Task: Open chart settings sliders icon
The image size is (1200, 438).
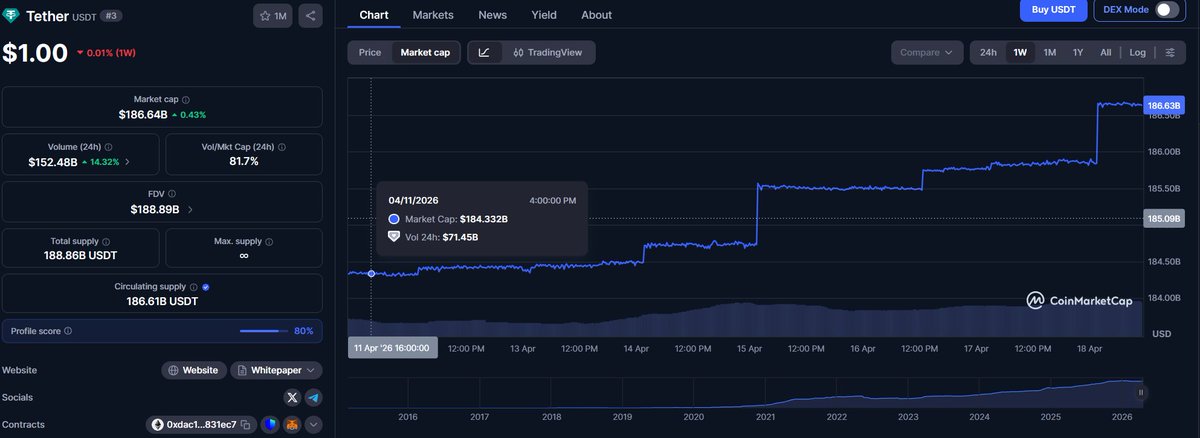Action: (1170, 53)
